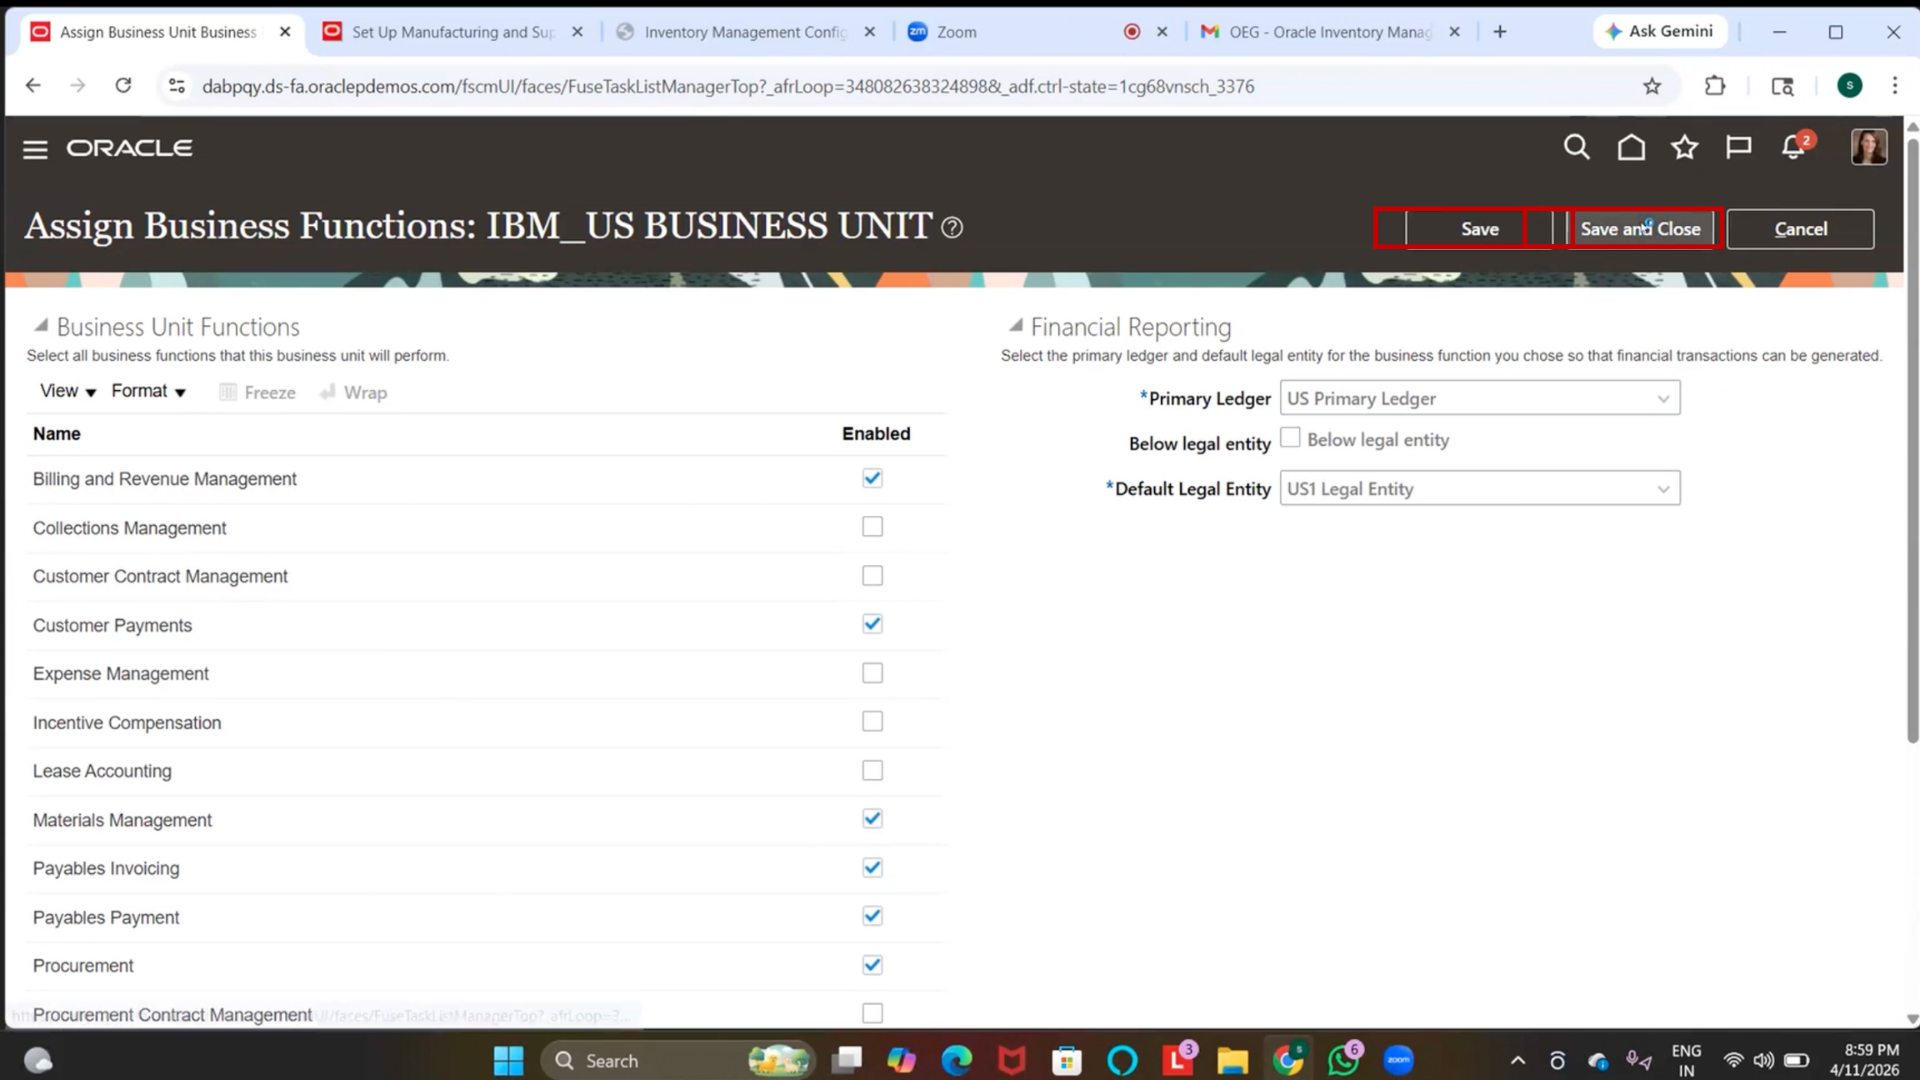Click the Save button
Screen dimensions: 1920x1080
[x=1479, y=229]
